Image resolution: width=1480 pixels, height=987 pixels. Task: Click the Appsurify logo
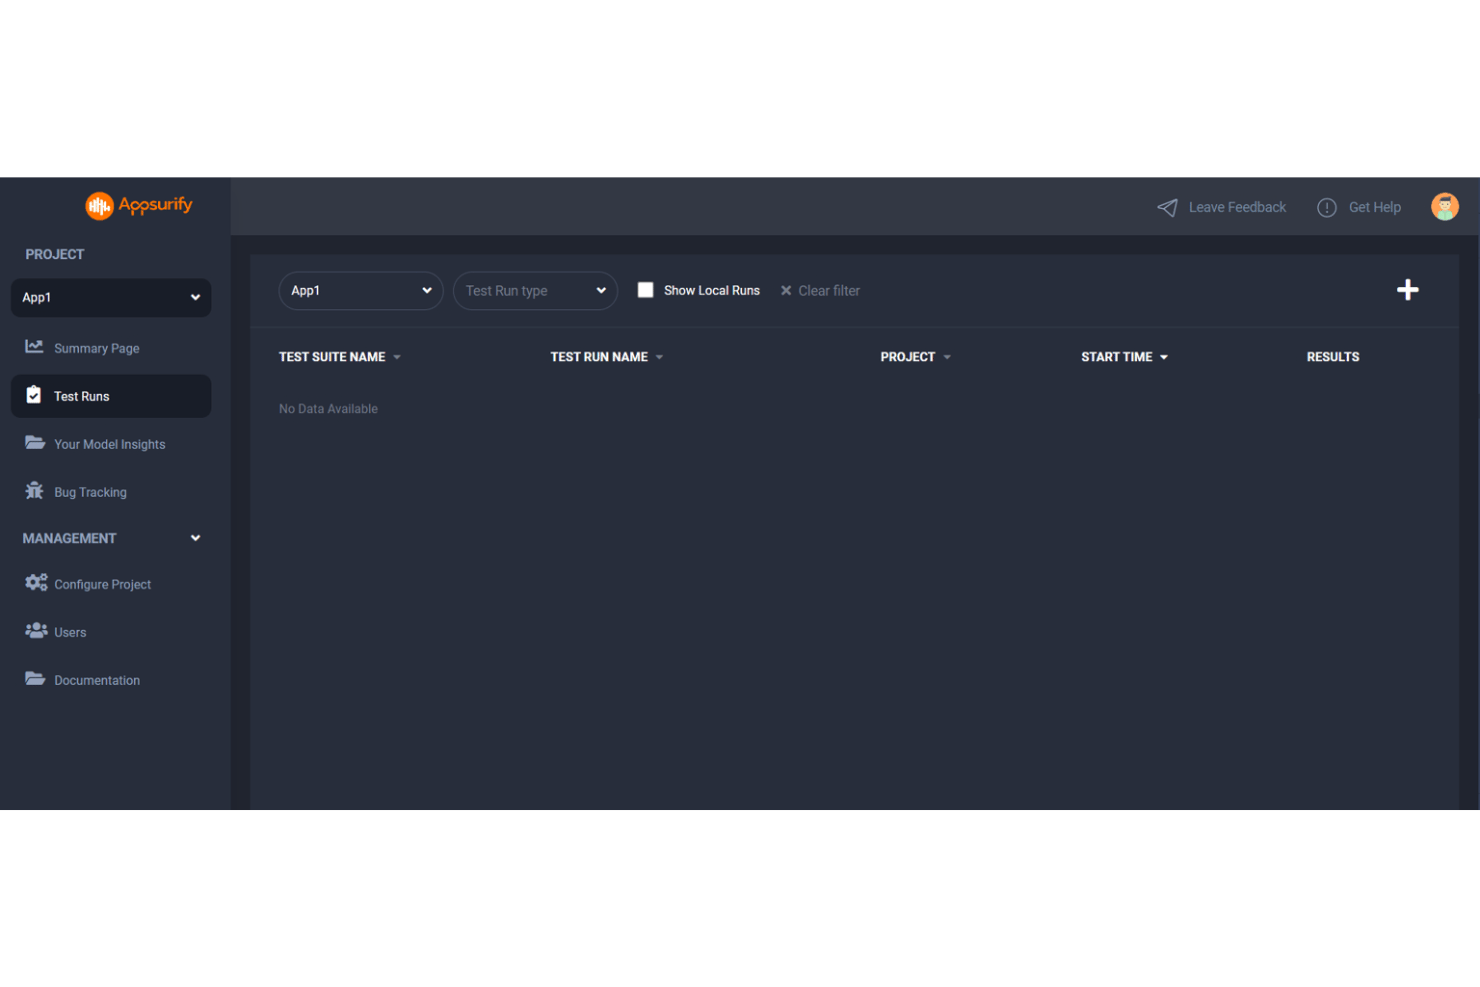tap(139, 205)
